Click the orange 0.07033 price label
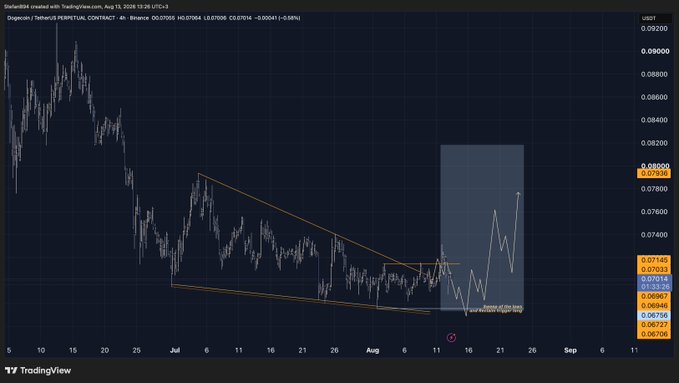679x383 pixels. 654,270
